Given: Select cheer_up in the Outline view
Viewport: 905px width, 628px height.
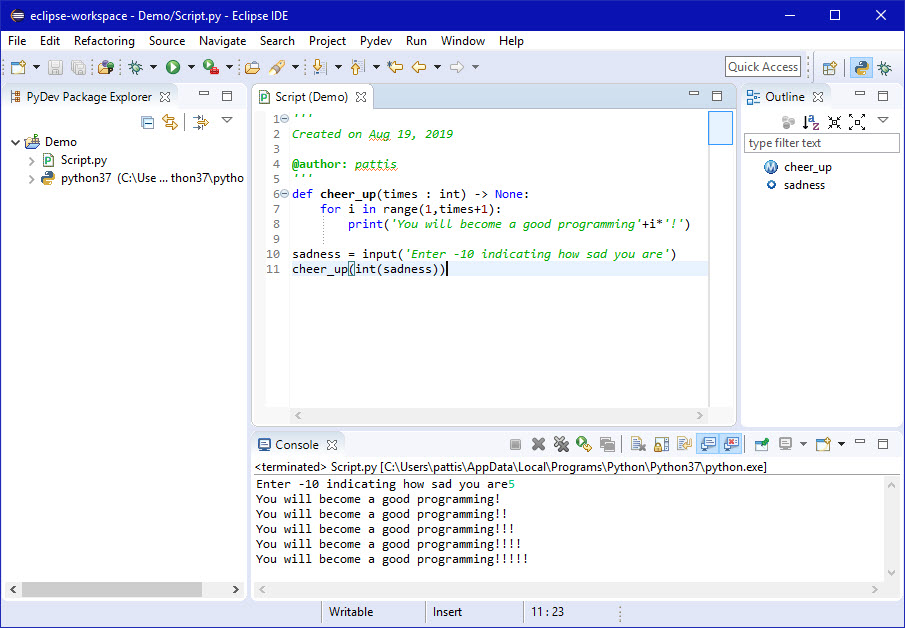Looking at the screenshot, I should click(807, 167).
